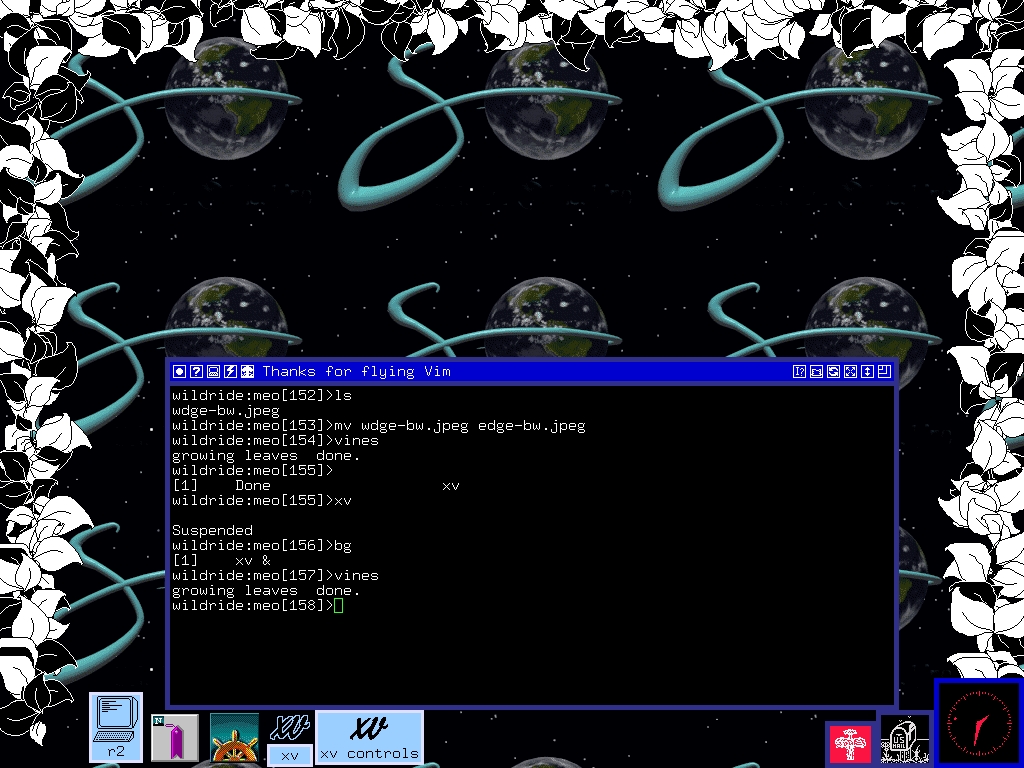This screenshot has width=1024, height=768.
Task: Open the ship's wheel Navigator icon
Action: [234, 737]
